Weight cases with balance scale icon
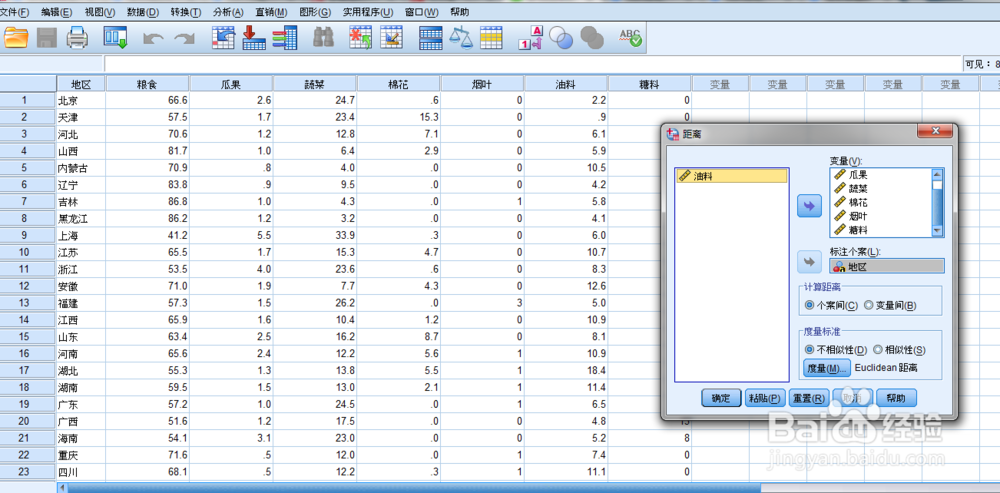 point(461,38)
